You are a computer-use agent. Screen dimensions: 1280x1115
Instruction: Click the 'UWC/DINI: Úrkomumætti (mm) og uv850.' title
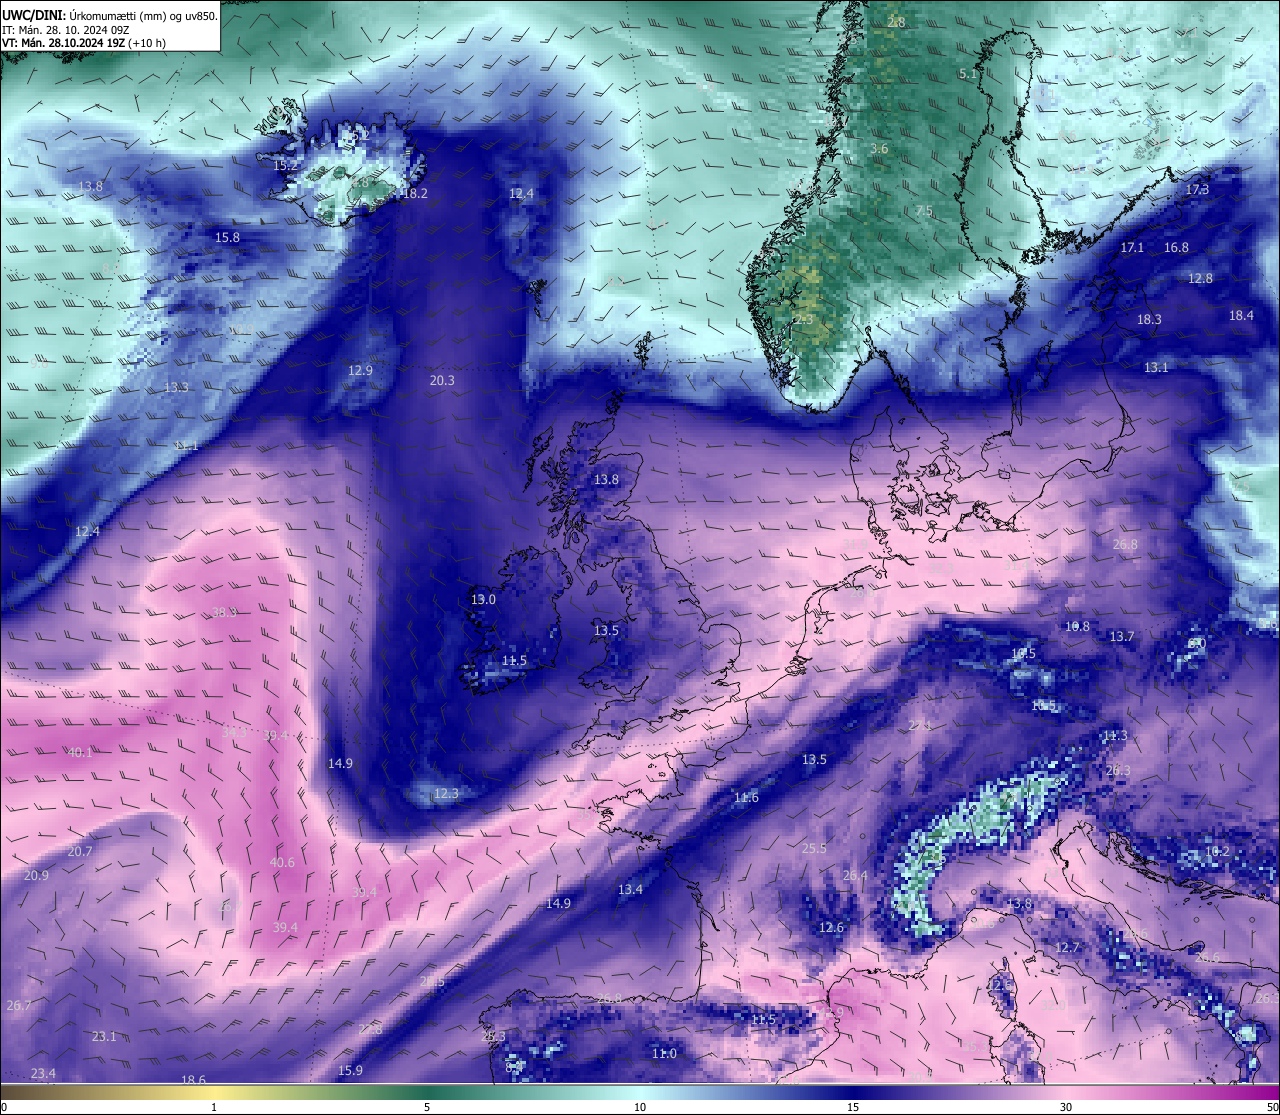109,15
